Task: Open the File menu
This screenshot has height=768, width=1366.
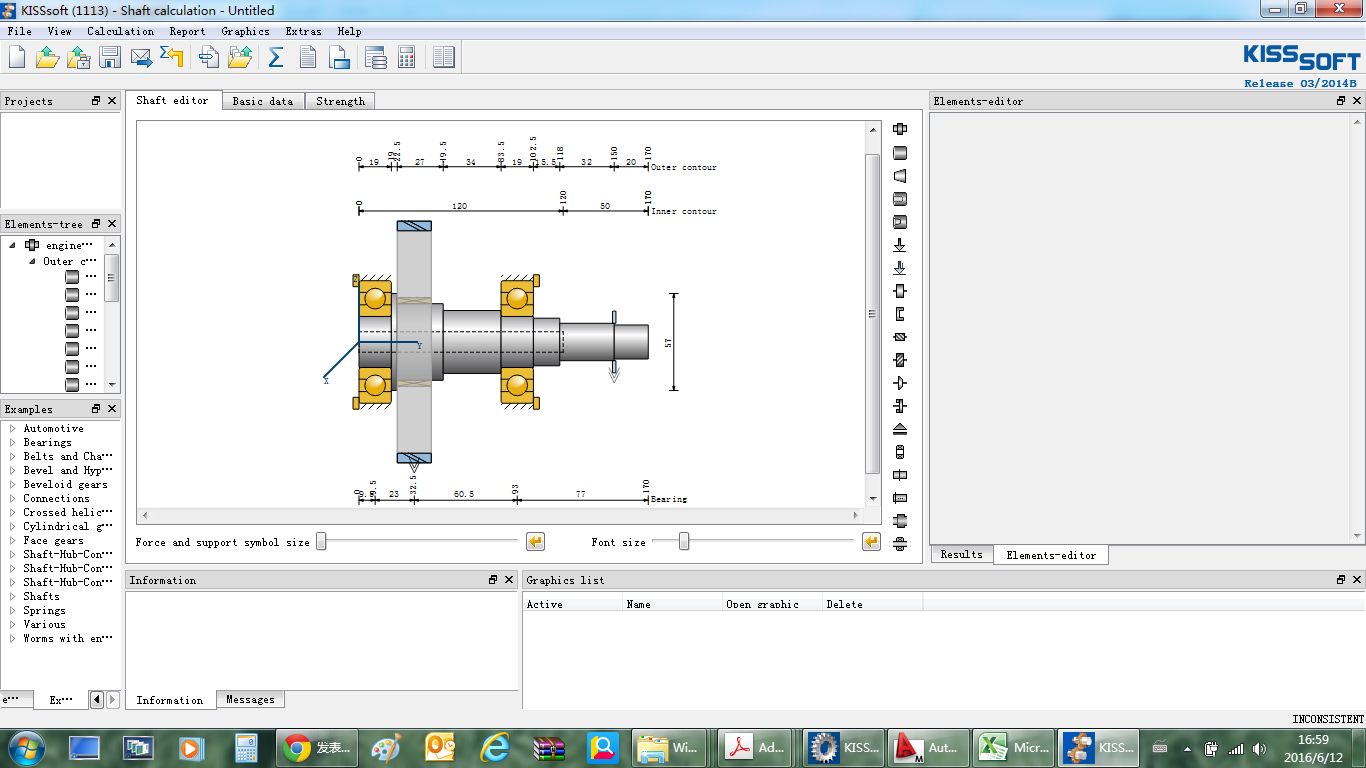Action: click(x=19, y=31)
